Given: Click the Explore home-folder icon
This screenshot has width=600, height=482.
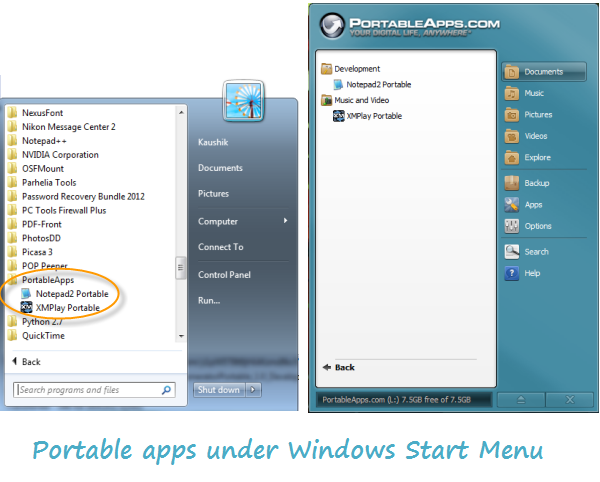Looking at the screenshot, I should click(512, 157).
